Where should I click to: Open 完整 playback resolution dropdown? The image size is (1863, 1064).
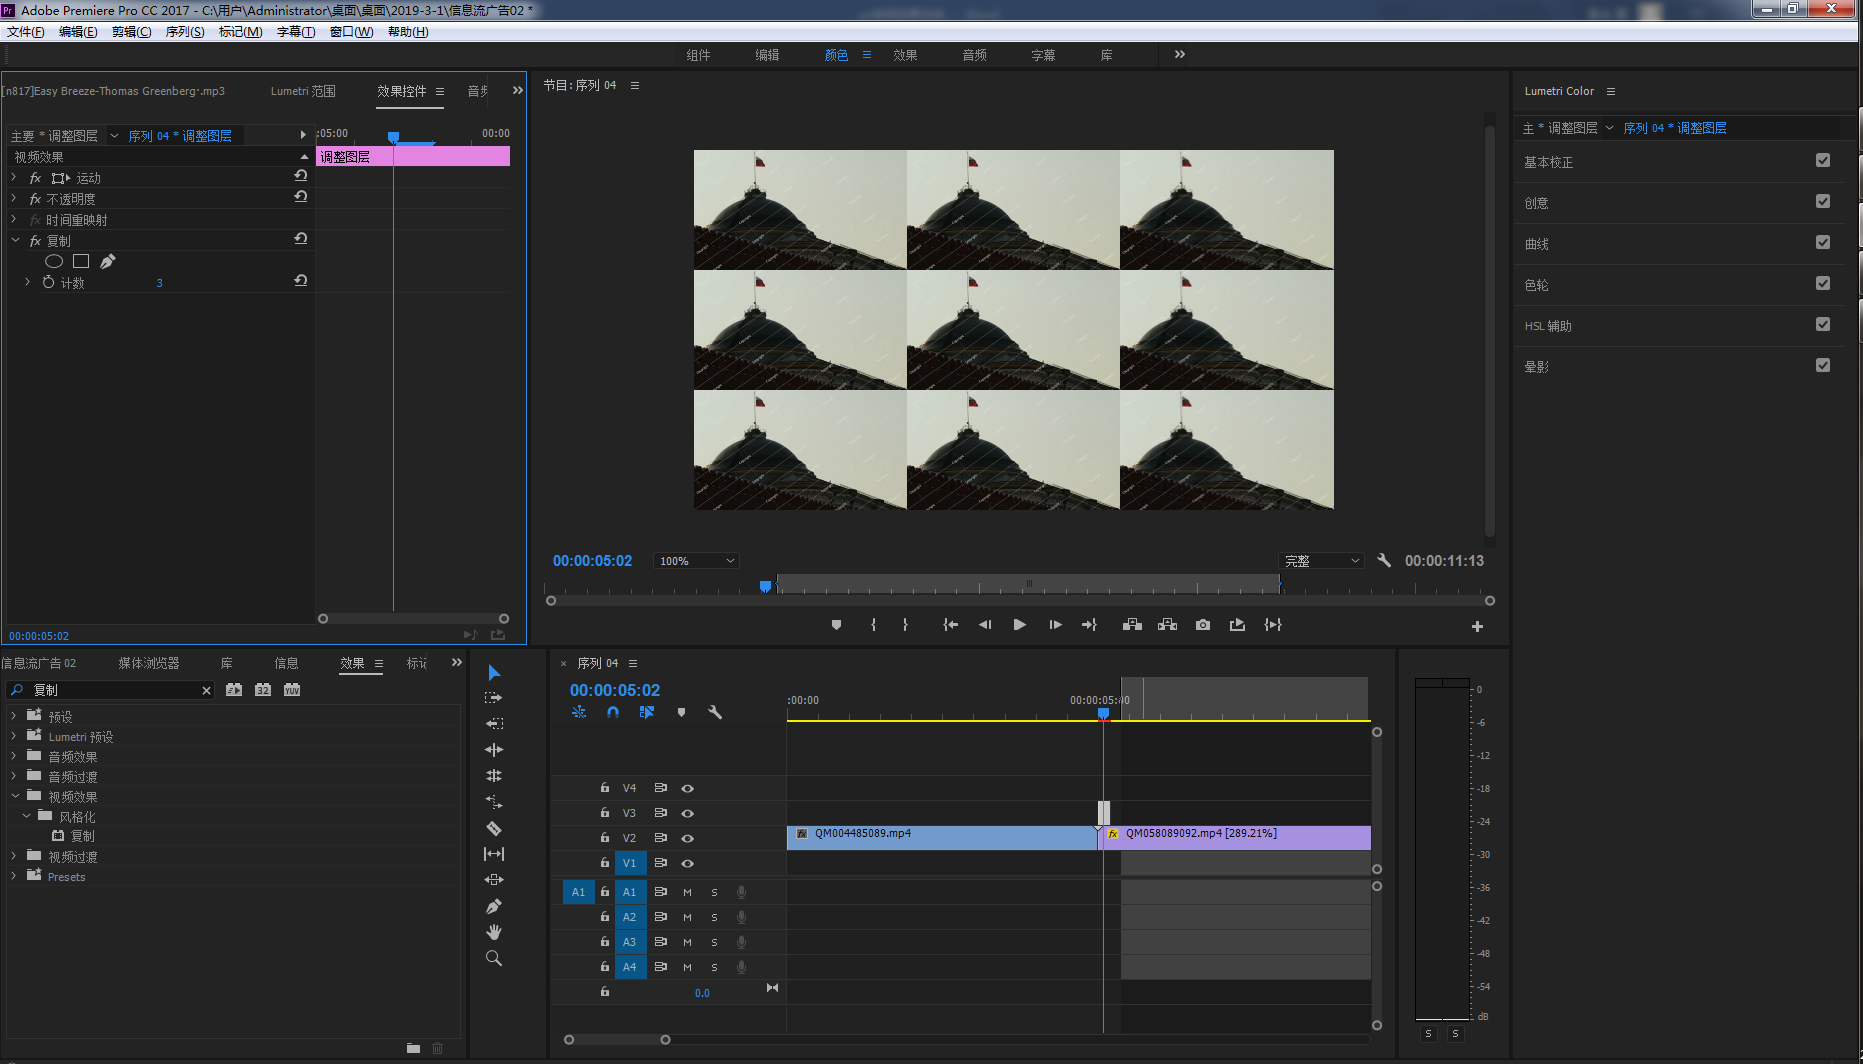pos(1321,561)
